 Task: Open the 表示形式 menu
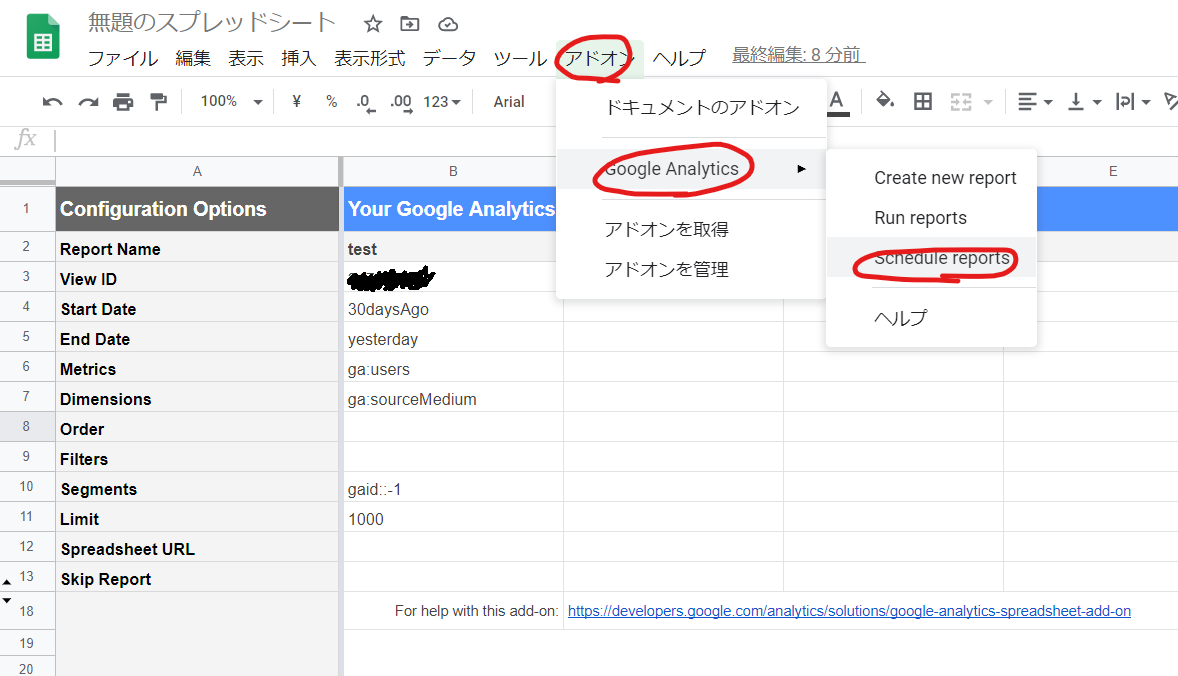tap(370, 59)
